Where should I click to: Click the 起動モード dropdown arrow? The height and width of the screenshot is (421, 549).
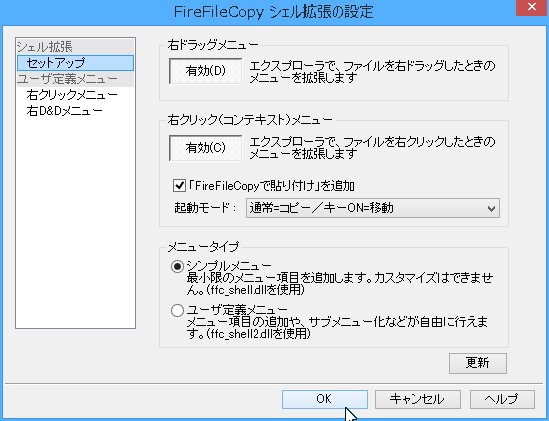[x=491, y=208]
